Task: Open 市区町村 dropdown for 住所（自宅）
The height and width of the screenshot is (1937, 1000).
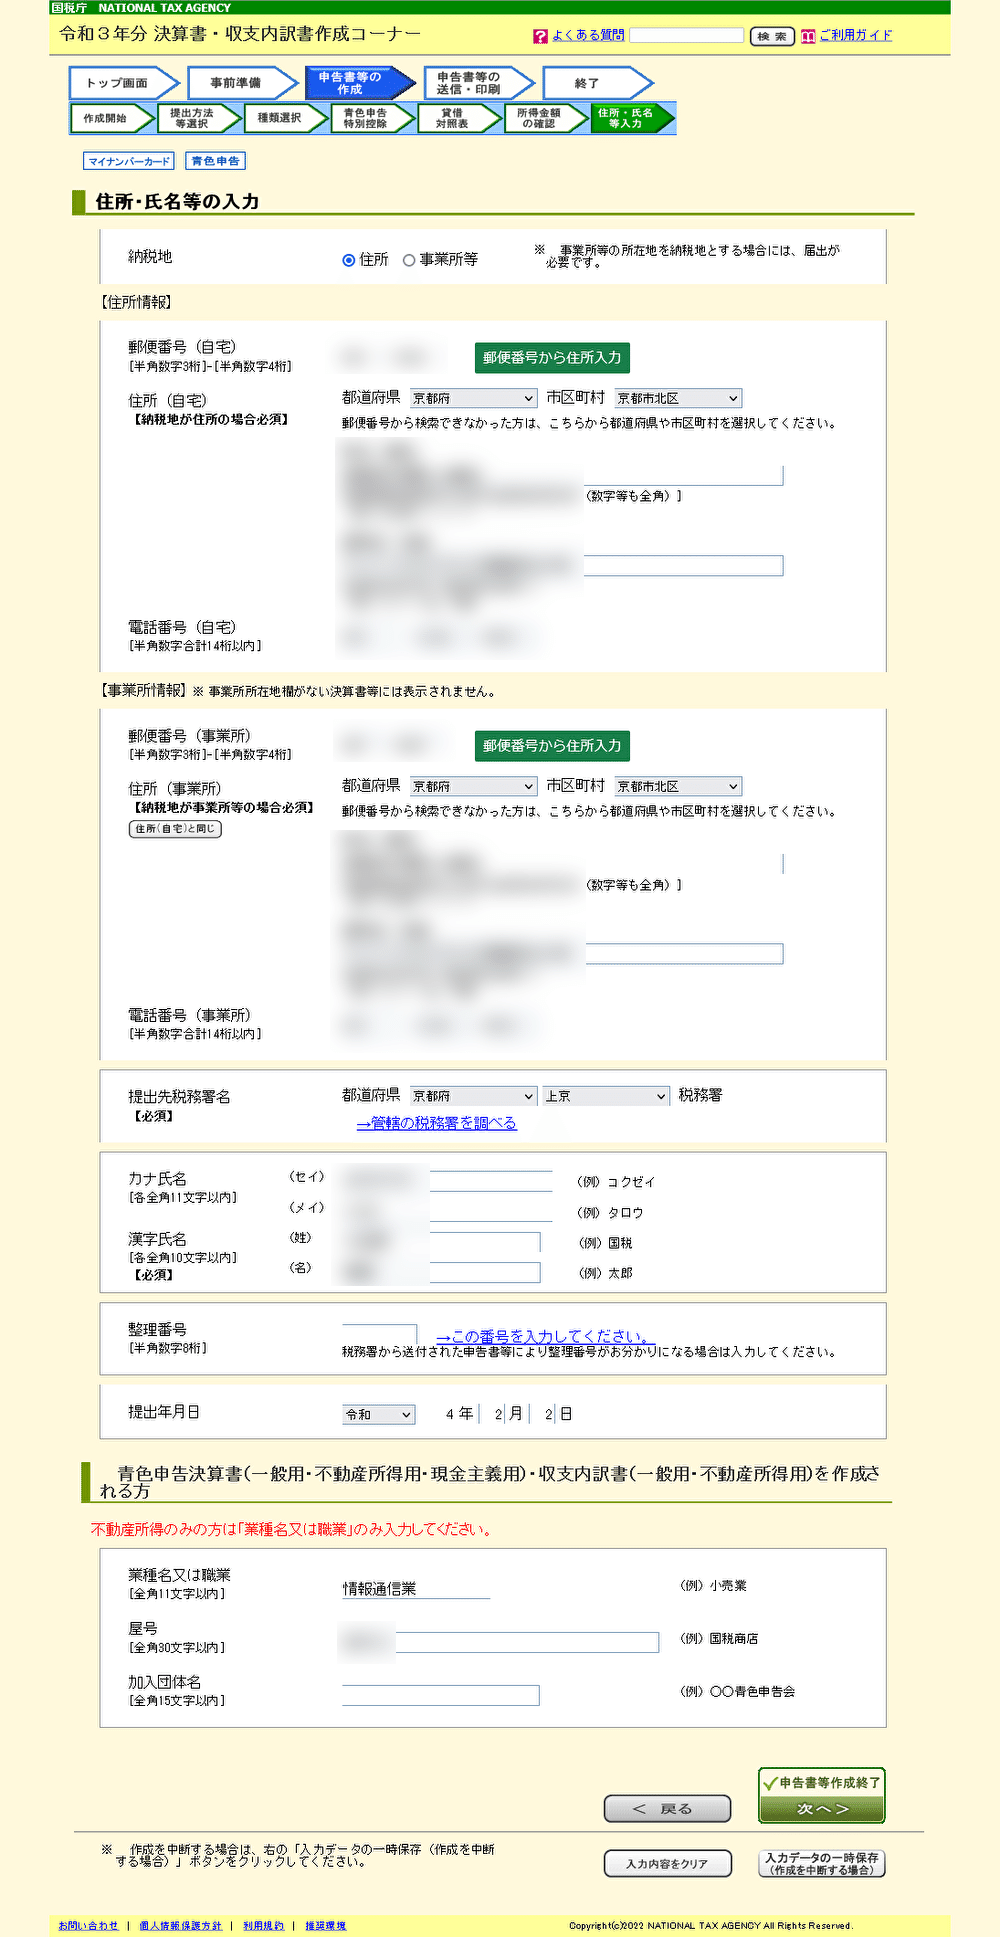Action: [x=678, y=398]
